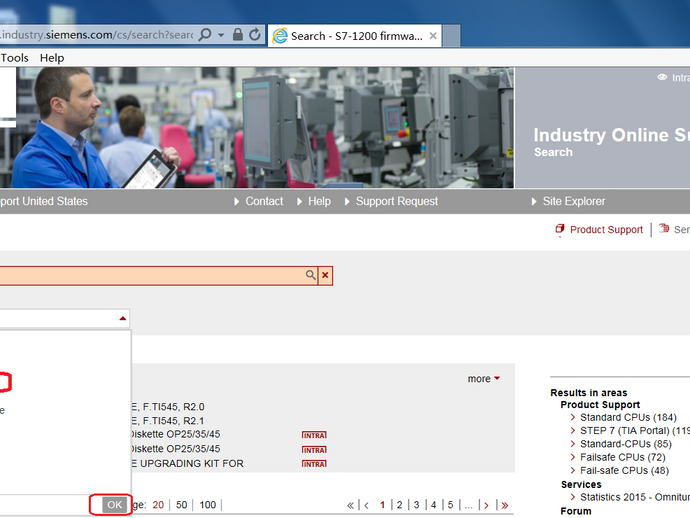The image size is (690, 518).
Task: Click the Product Support cube icon
Action: (560, 229)
